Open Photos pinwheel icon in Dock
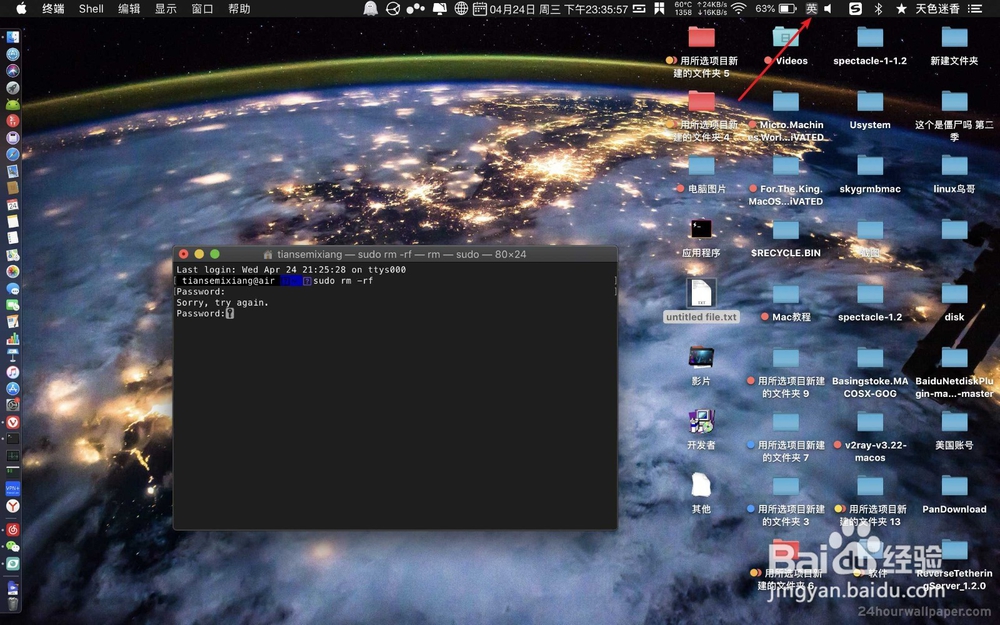This screenshot has height=625, width=1000. (x=13, y=271)
